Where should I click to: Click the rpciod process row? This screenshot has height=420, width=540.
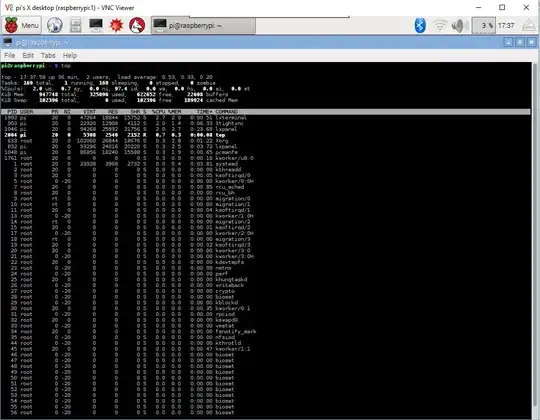(265, 314)
